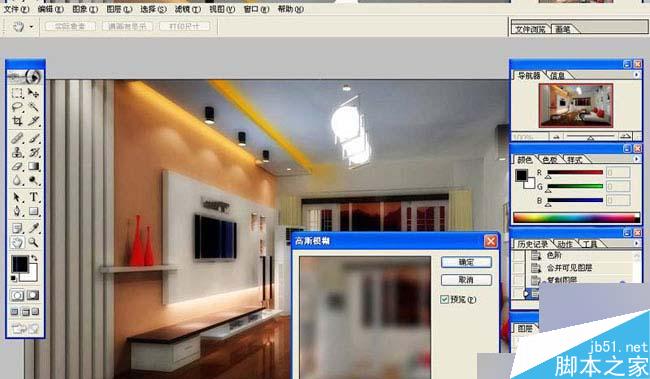Select the Hand tool in toolbox
The width and height of the screenshot is (650, 379).
point(17,242)
